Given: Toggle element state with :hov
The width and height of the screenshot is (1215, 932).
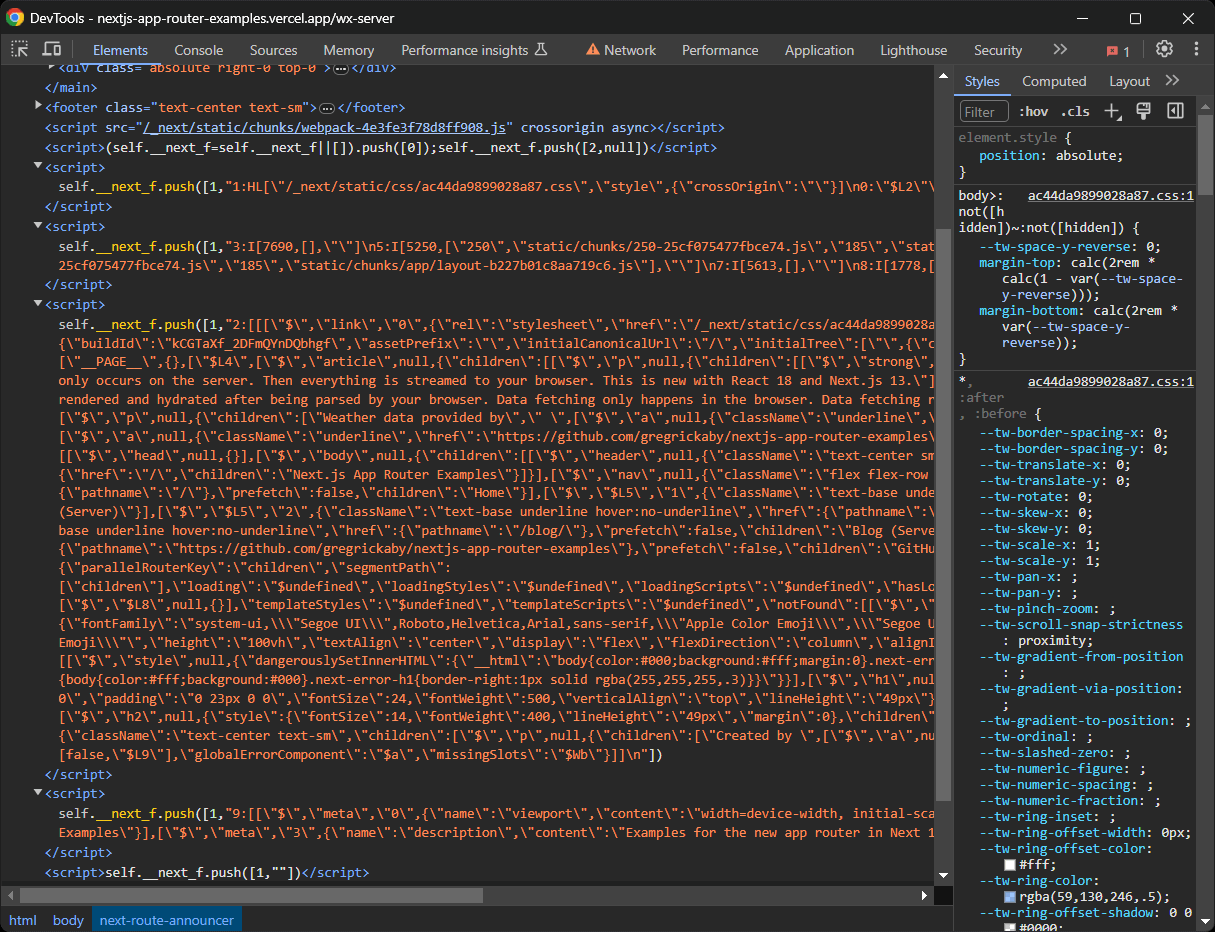Looking at the screenshot, I should 1034,111.
